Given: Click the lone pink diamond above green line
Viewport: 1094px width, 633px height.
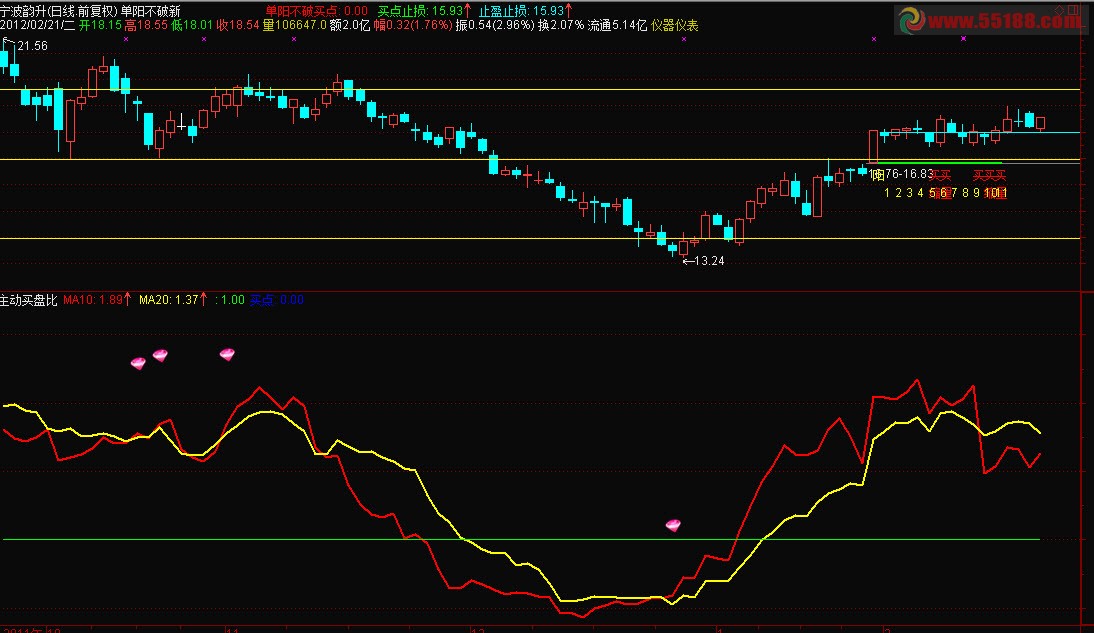Looking at the screenshot, I should pyautogui.click(x=673, y=525).
